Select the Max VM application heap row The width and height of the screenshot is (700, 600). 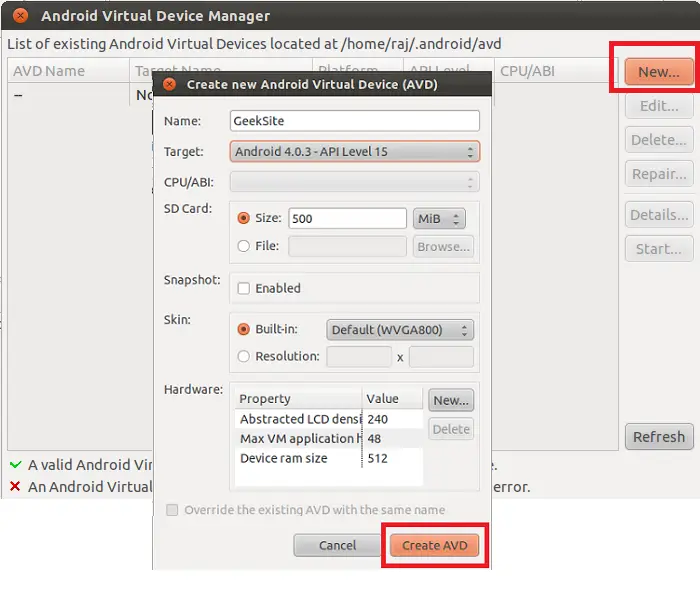click(329, 438)
